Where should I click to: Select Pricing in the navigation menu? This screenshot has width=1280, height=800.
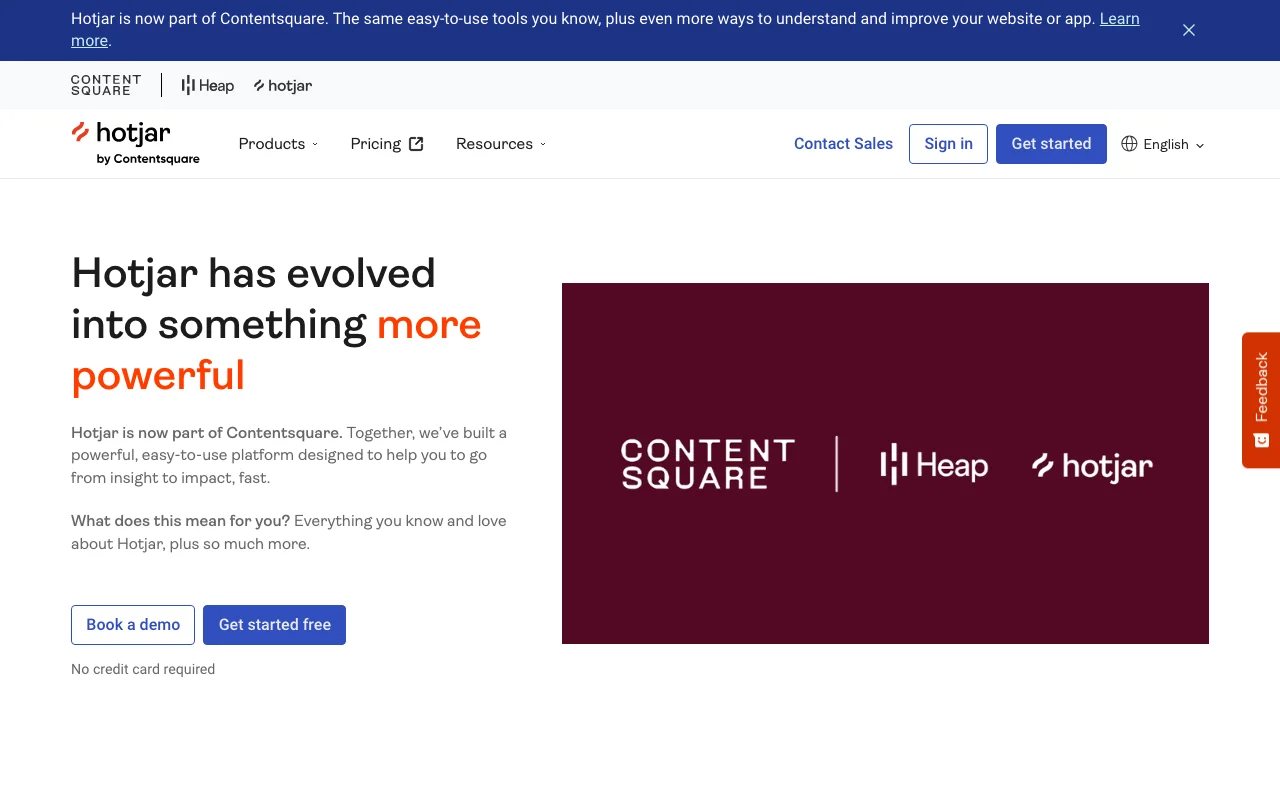pos(375,144)
